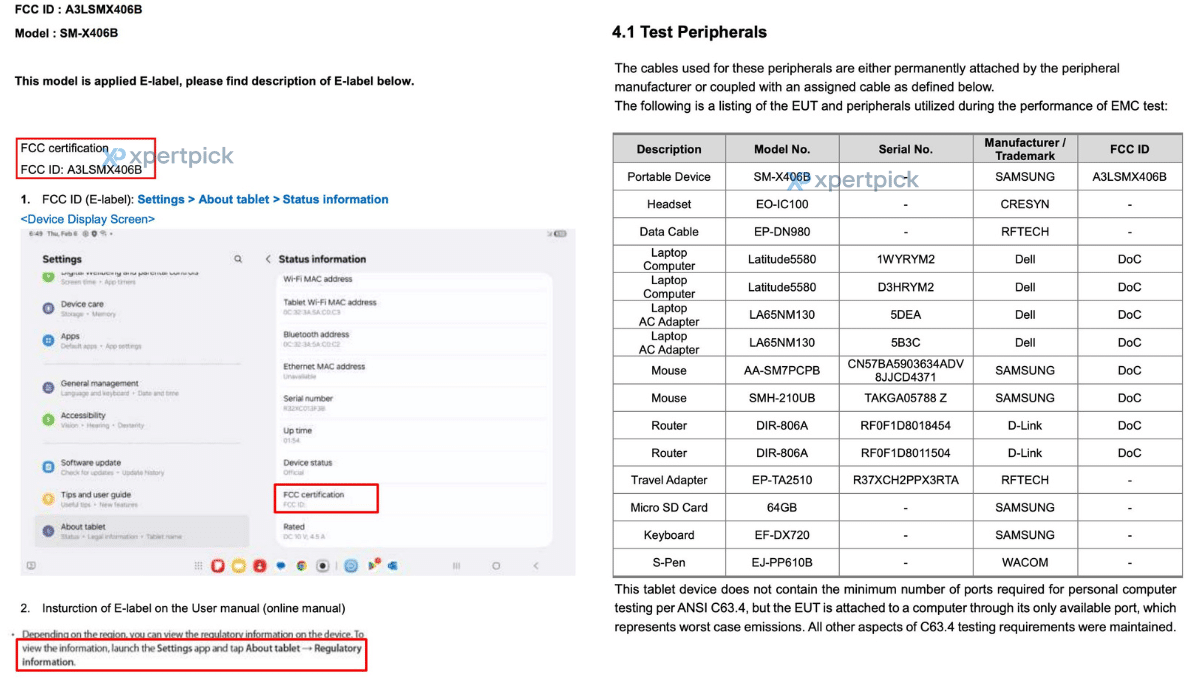
Task: Click the '5DEA' serial cell
Action: [x=905, y=315]
